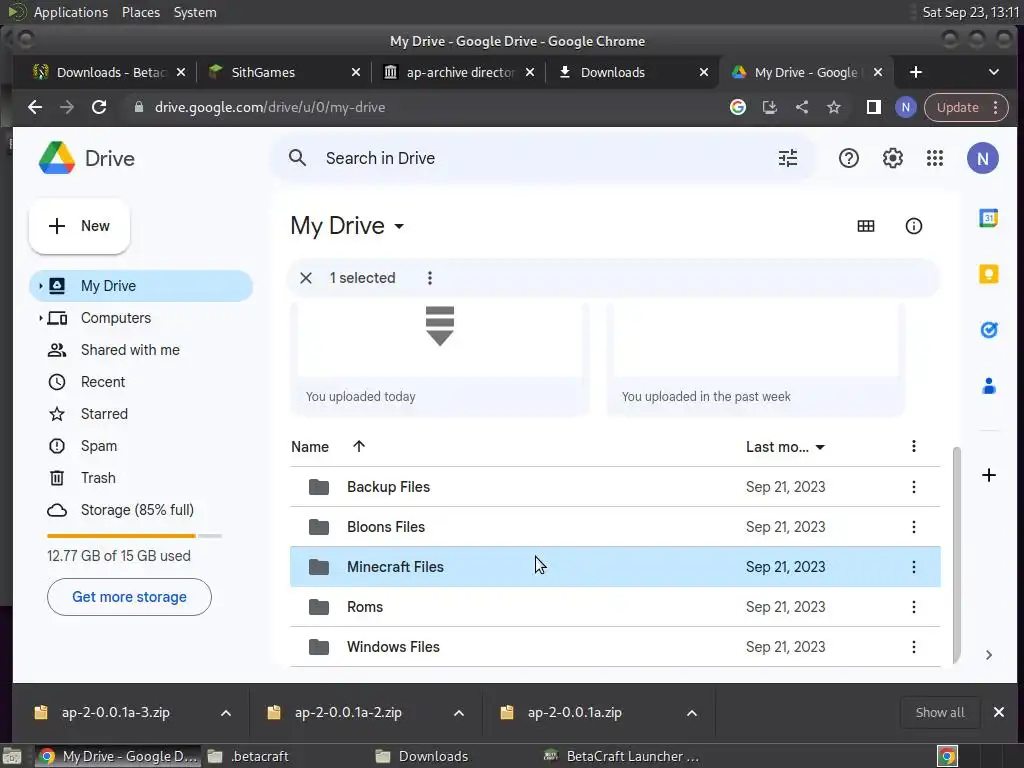Image resolution: width=1024 pixels, height=768 pixels.
Task: Open Spam in sidebar
Action: click(x=99, y=446)
